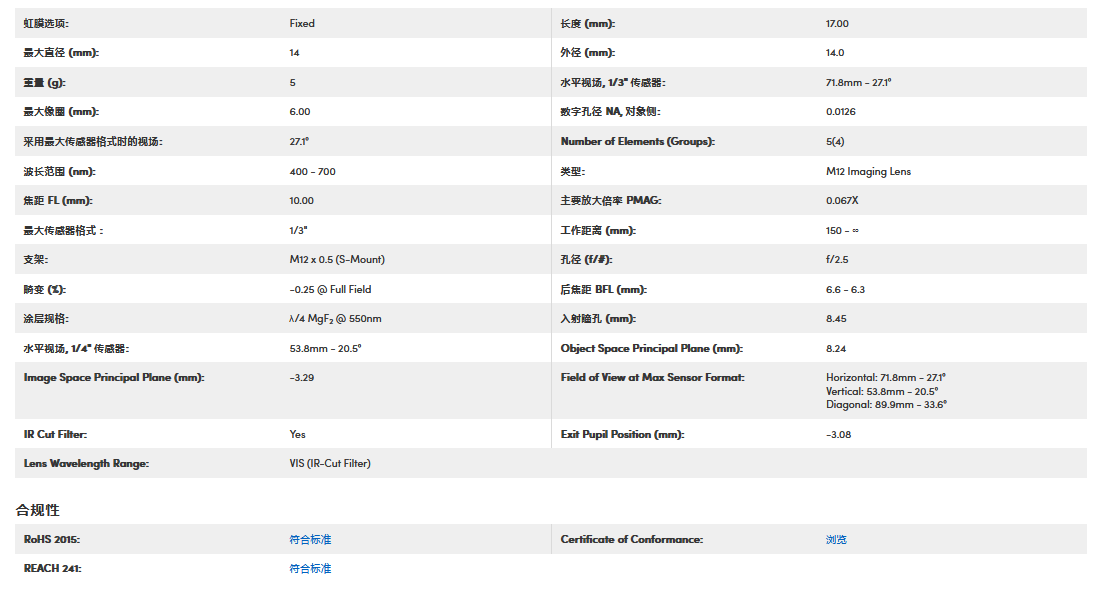Click the IR Cut Filter Yes value
Image resolution: width=1103 pixels, height=599 pixels.
tap(298, 434)
